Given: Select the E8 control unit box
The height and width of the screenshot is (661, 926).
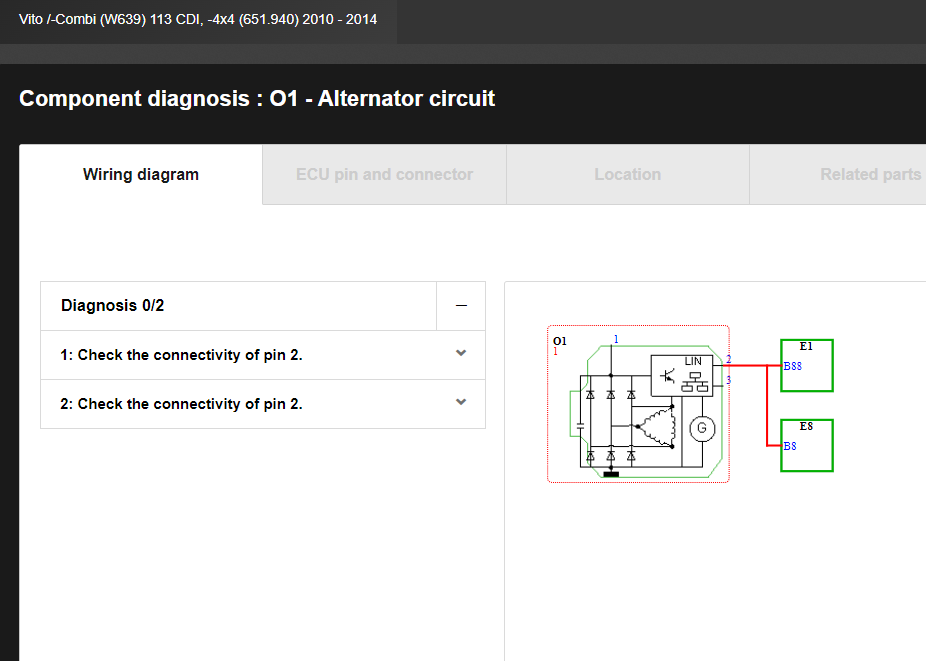Looking at the screenshot, I should 807,445.
